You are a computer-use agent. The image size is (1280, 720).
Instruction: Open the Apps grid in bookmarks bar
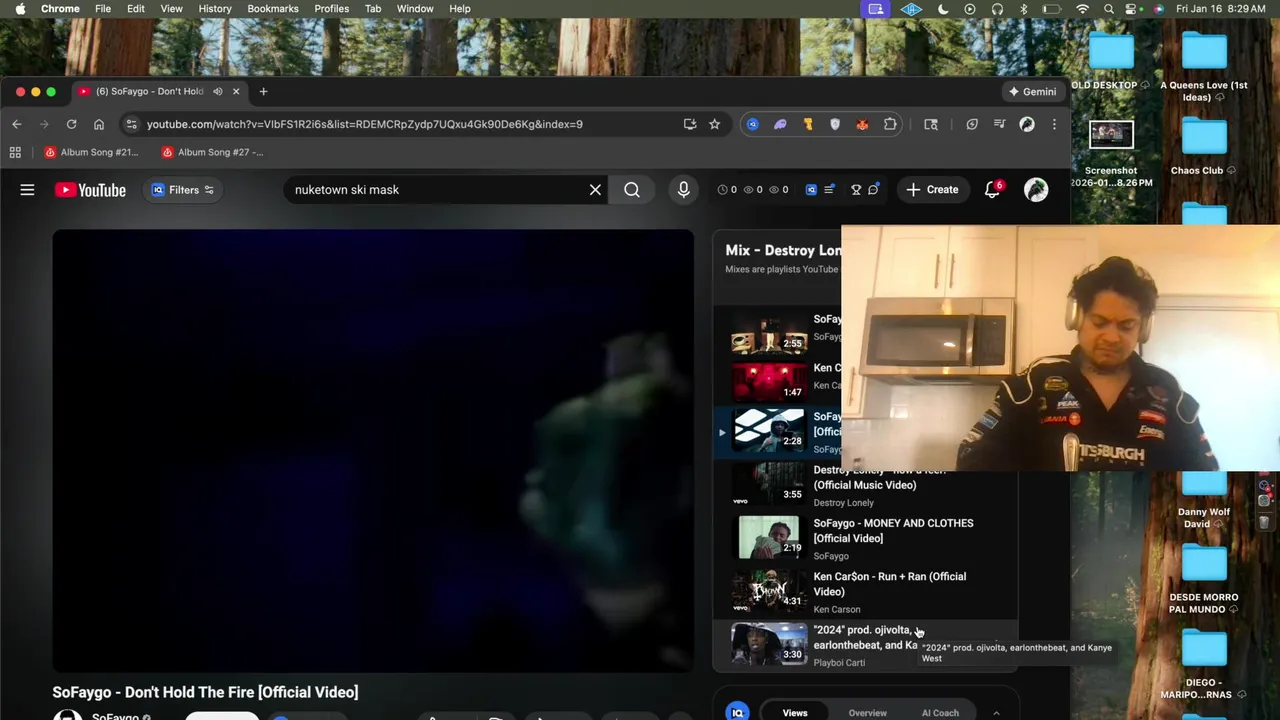15,152
